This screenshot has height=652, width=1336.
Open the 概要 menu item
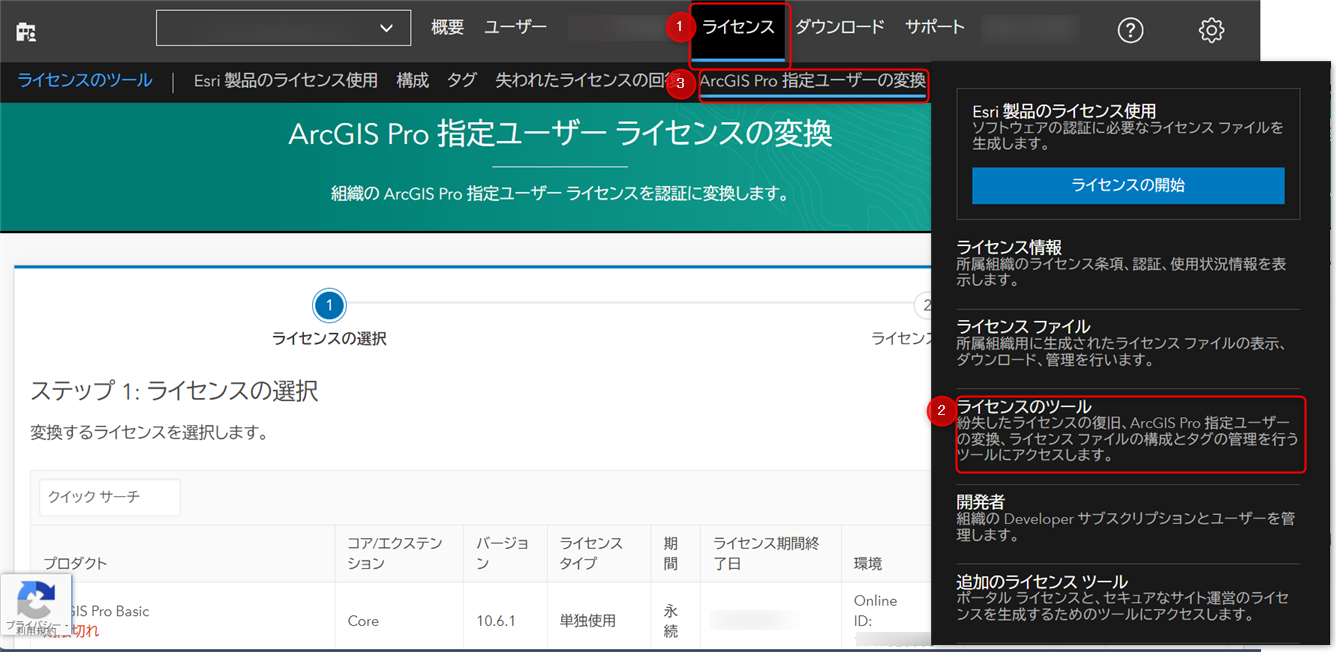tap(447, 28)
